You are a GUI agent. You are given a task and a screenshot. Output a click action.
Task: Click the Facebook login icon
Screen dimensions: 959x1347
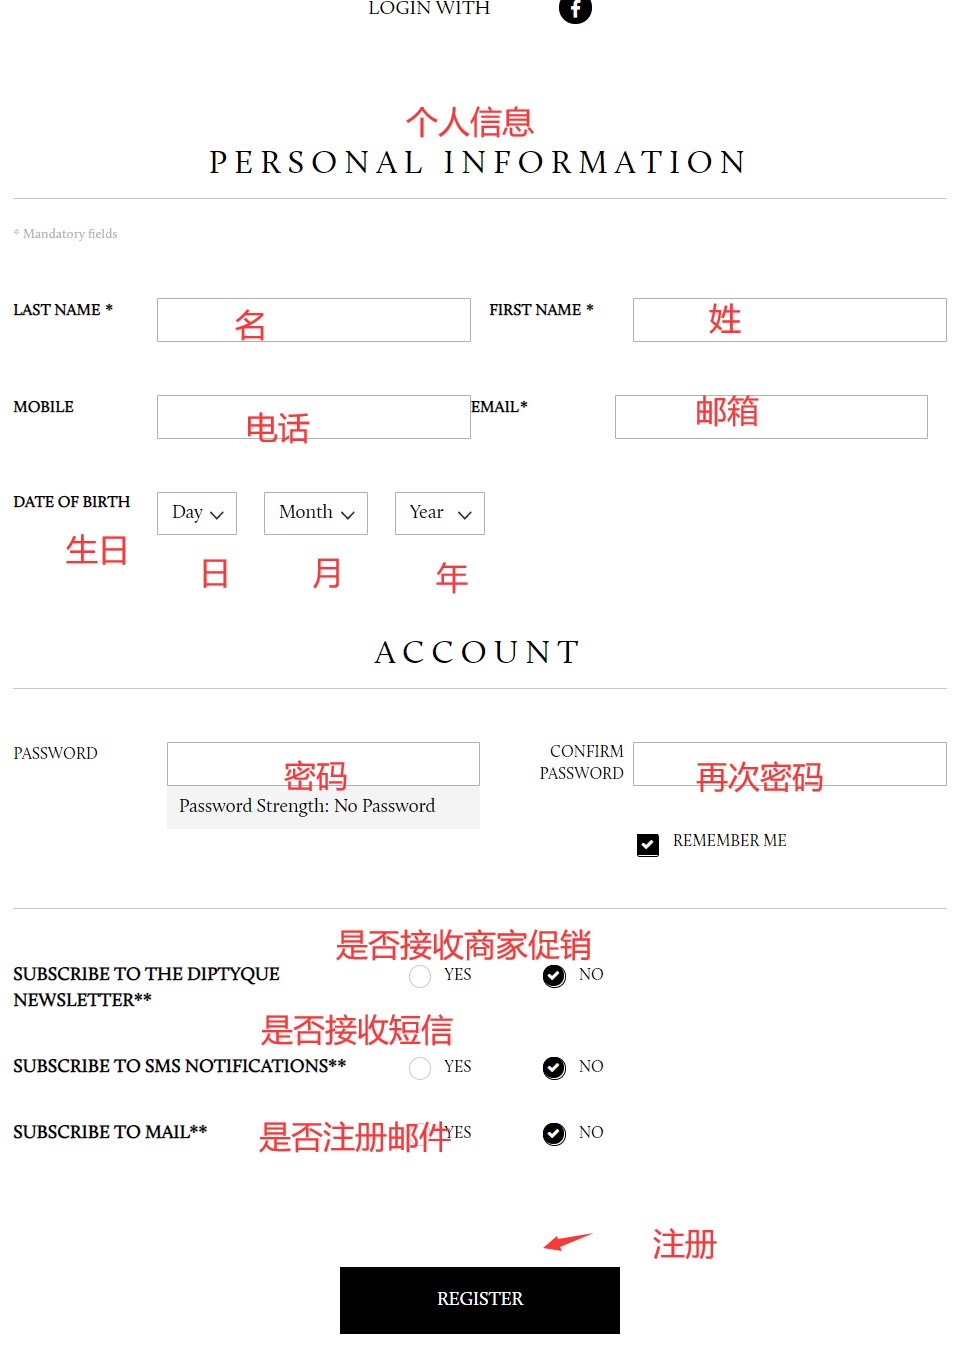pos(575,9)
